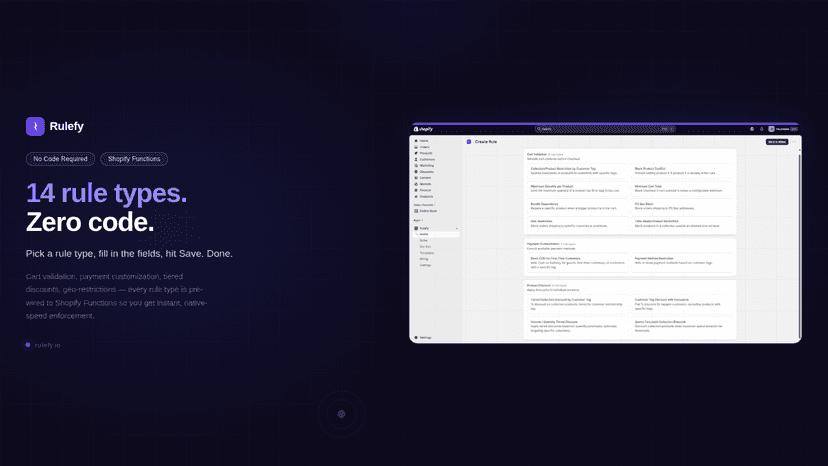828x466 pixels.
Task: Open Discounts in the Shopify sidebar
Action: click(426, 172)
